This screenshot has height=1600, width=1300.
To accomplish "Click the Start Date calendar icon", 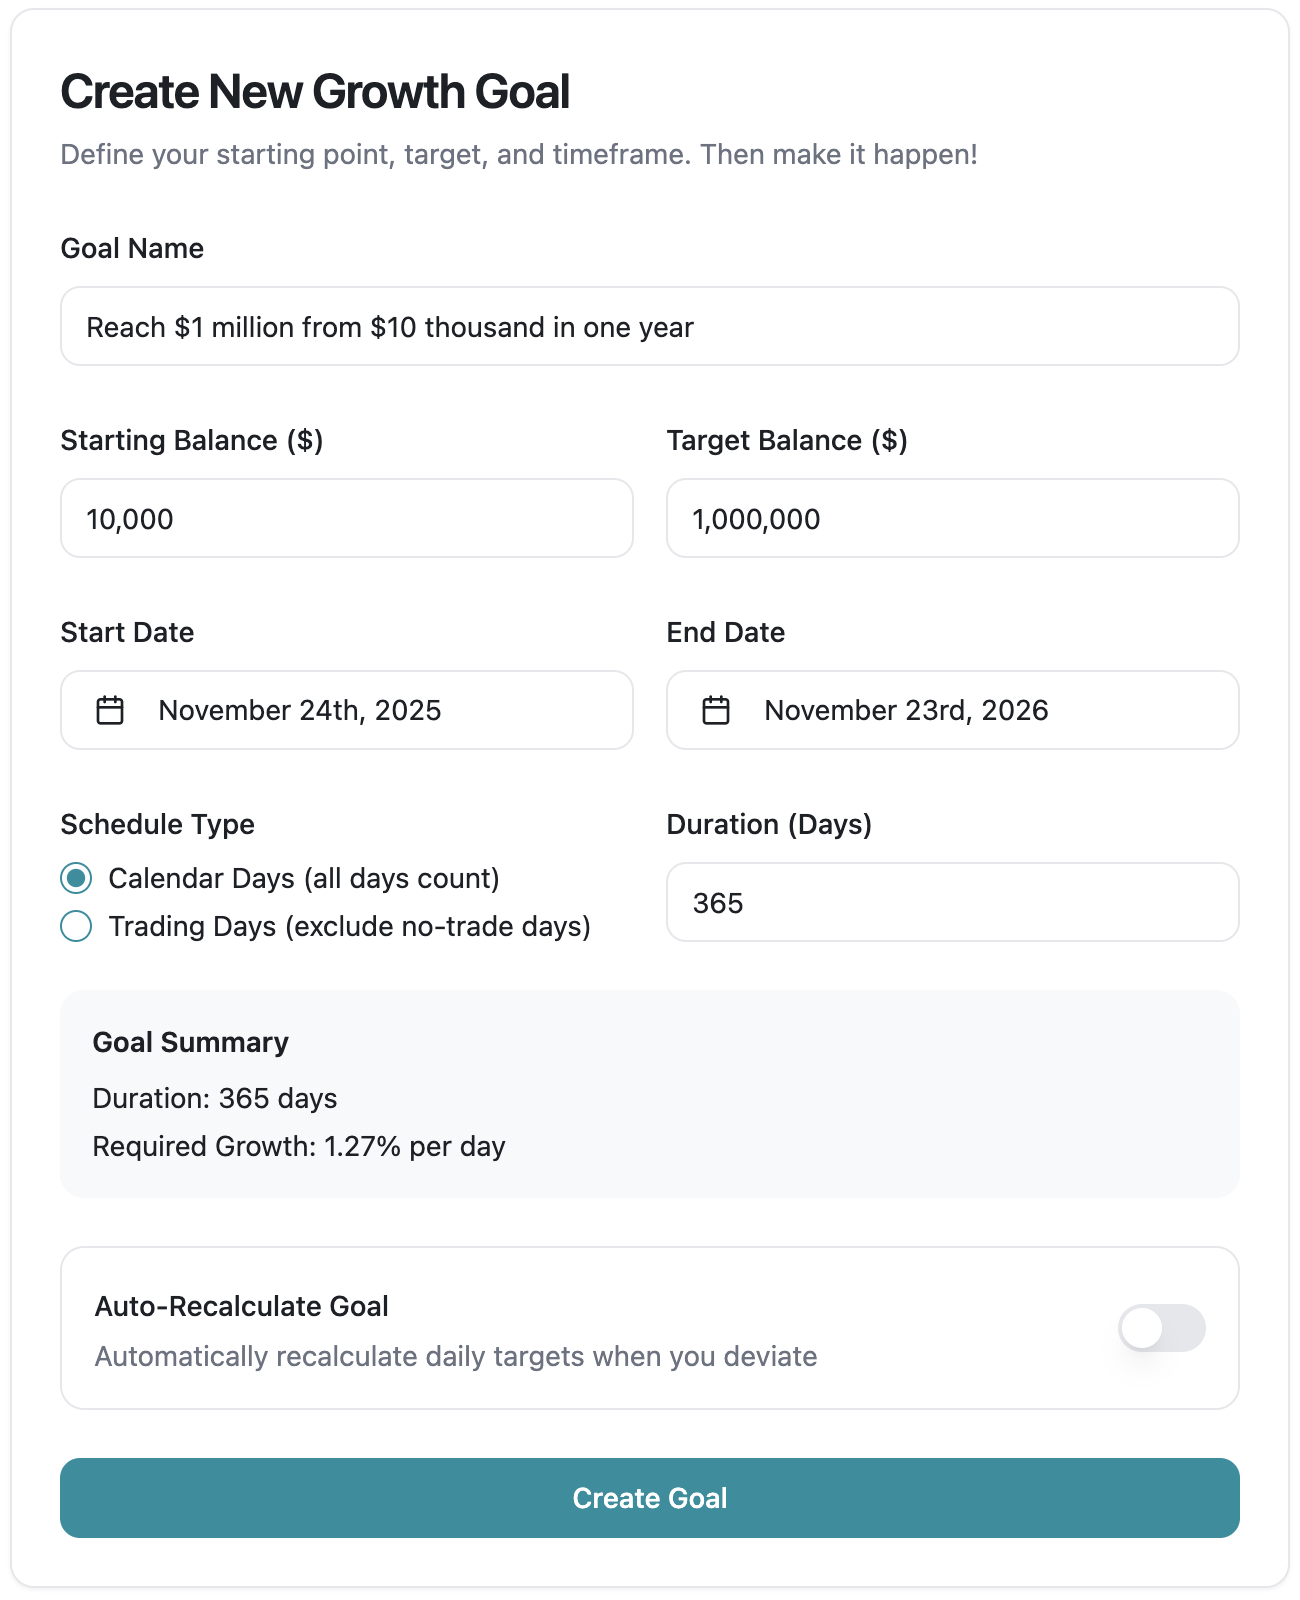I will [x=110, y=711].
